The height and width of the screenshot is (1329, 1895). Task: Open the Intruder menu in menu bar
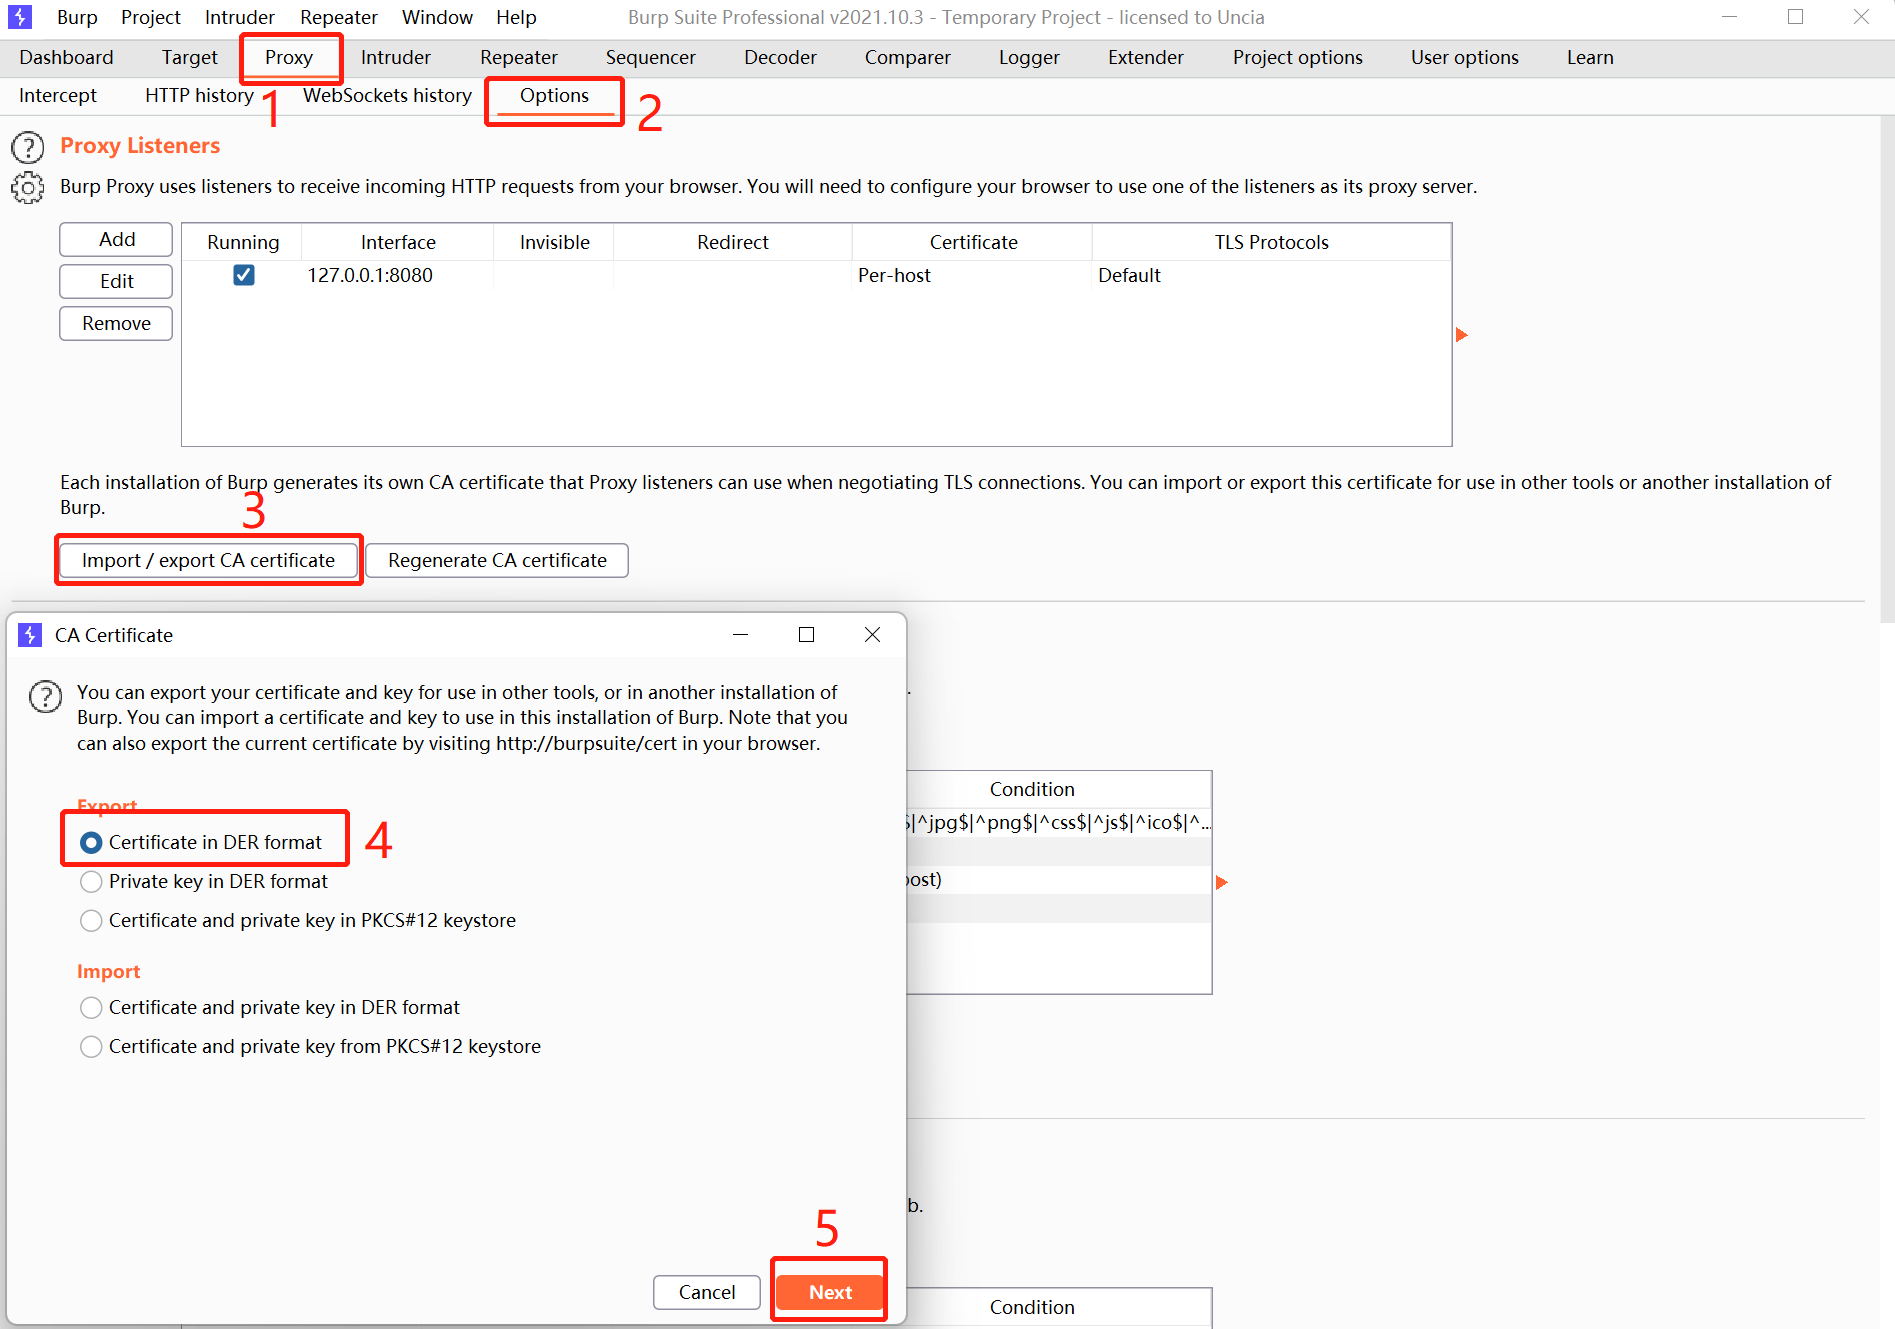[x=240, y=17]
